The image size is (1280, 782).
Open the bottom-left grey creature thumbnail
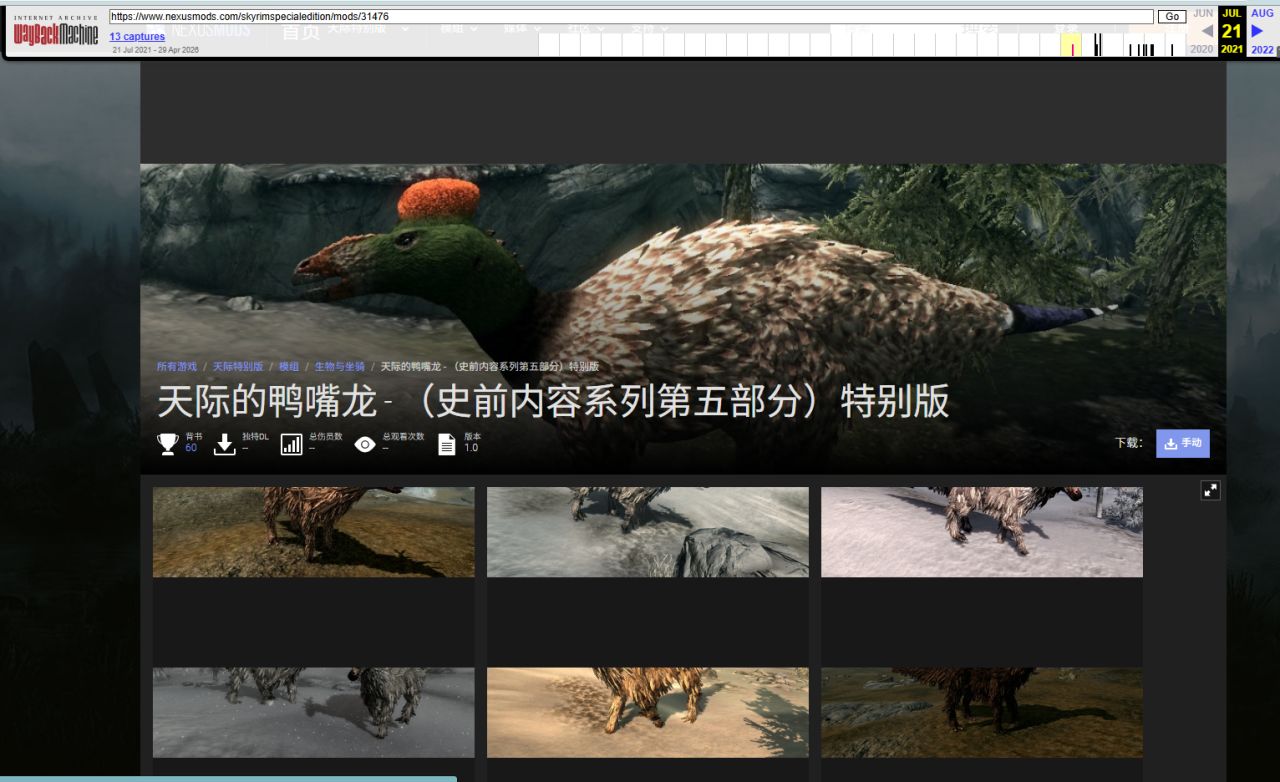click(314, 713)
